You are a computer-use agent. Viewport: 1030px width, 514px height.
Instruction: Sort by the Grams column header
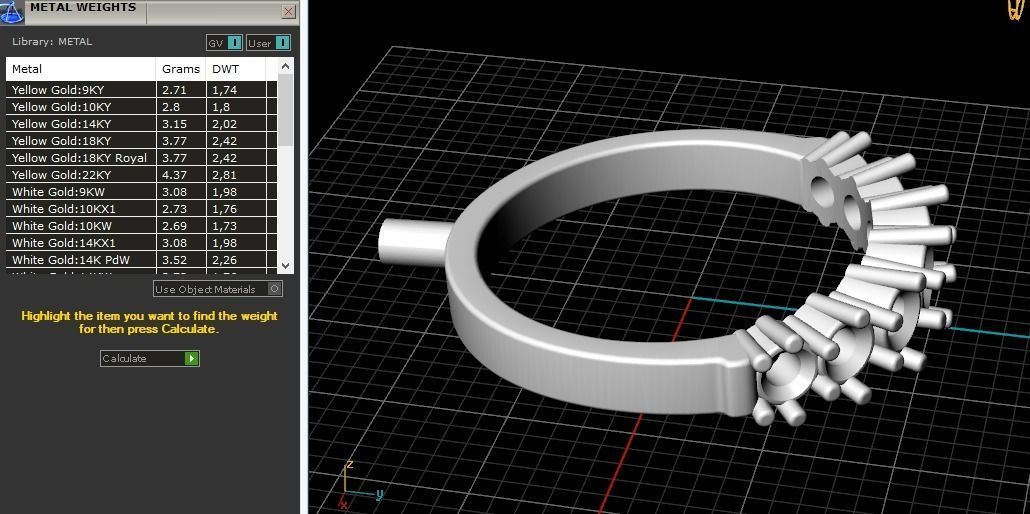tap(181, 69)
